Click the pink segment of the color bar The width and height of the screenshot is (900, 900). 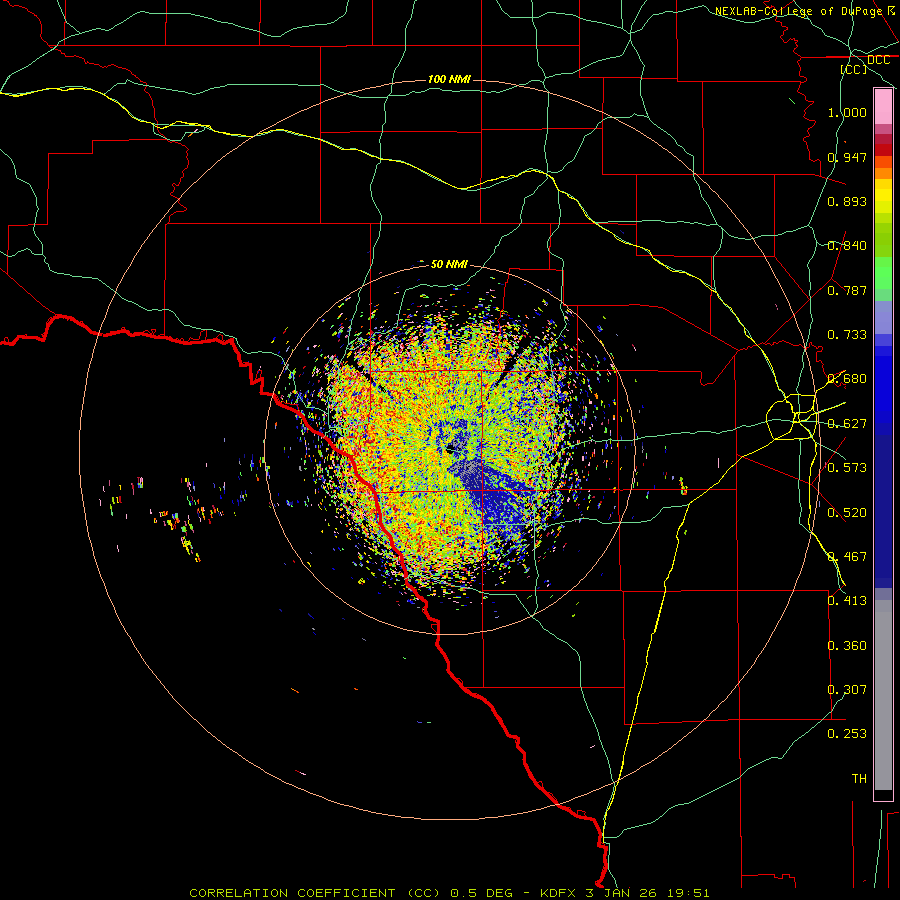(883, 107)
